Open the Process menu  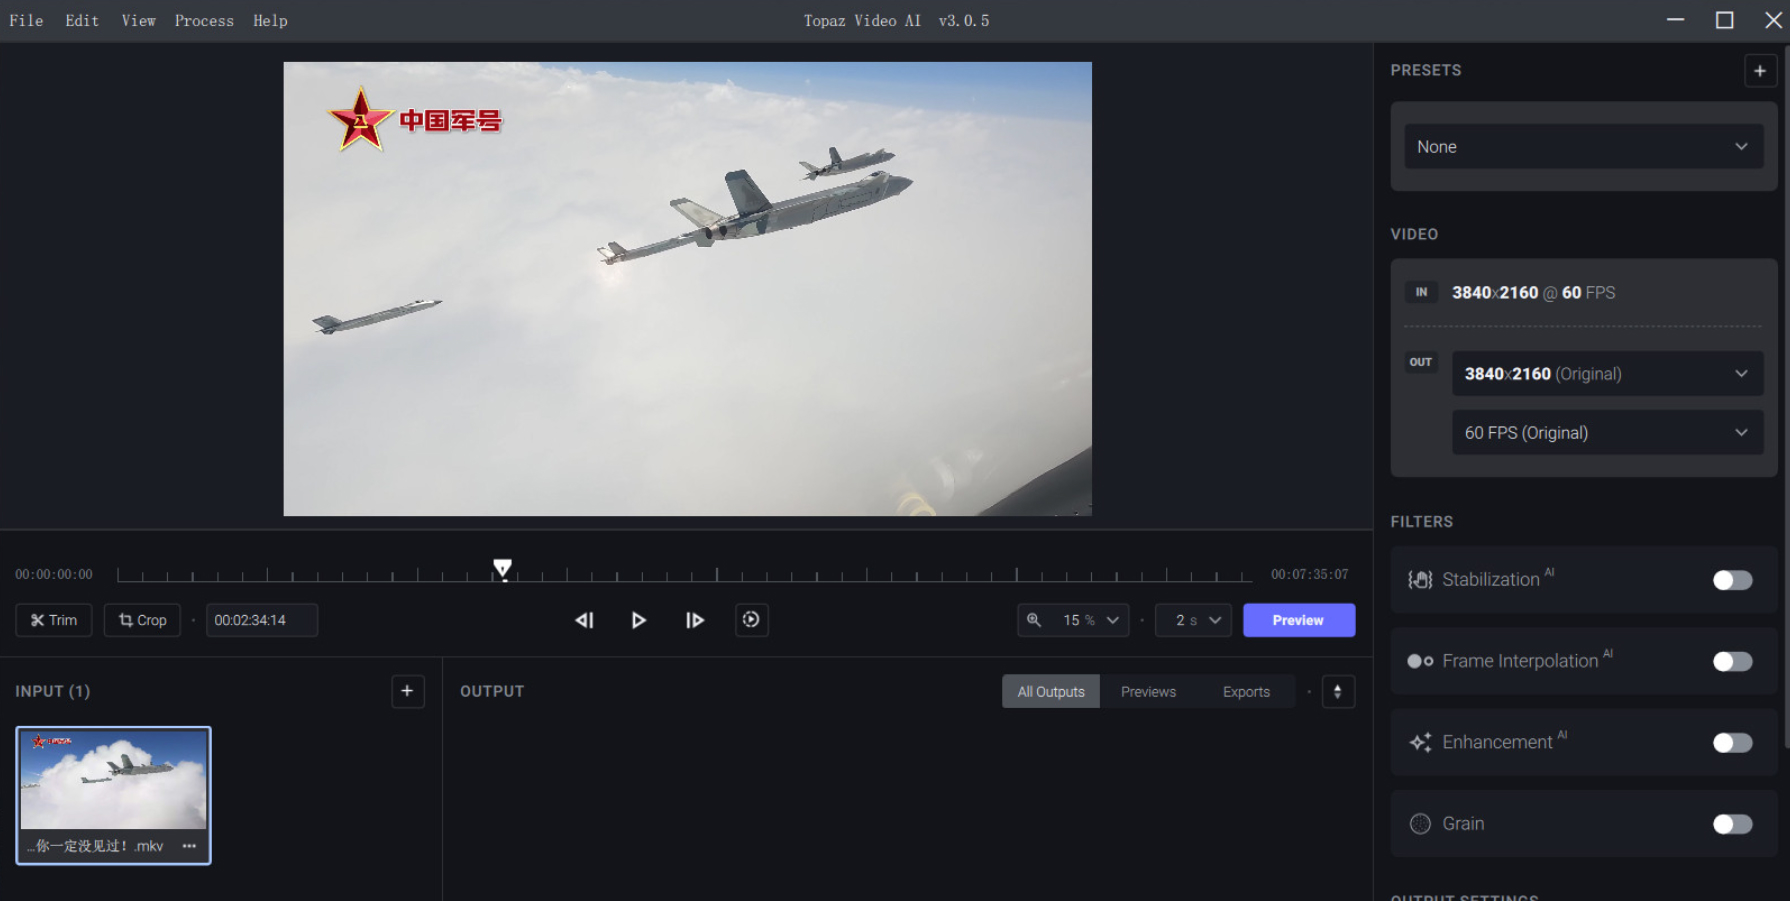pyautogui.click(x=204, y=21)
